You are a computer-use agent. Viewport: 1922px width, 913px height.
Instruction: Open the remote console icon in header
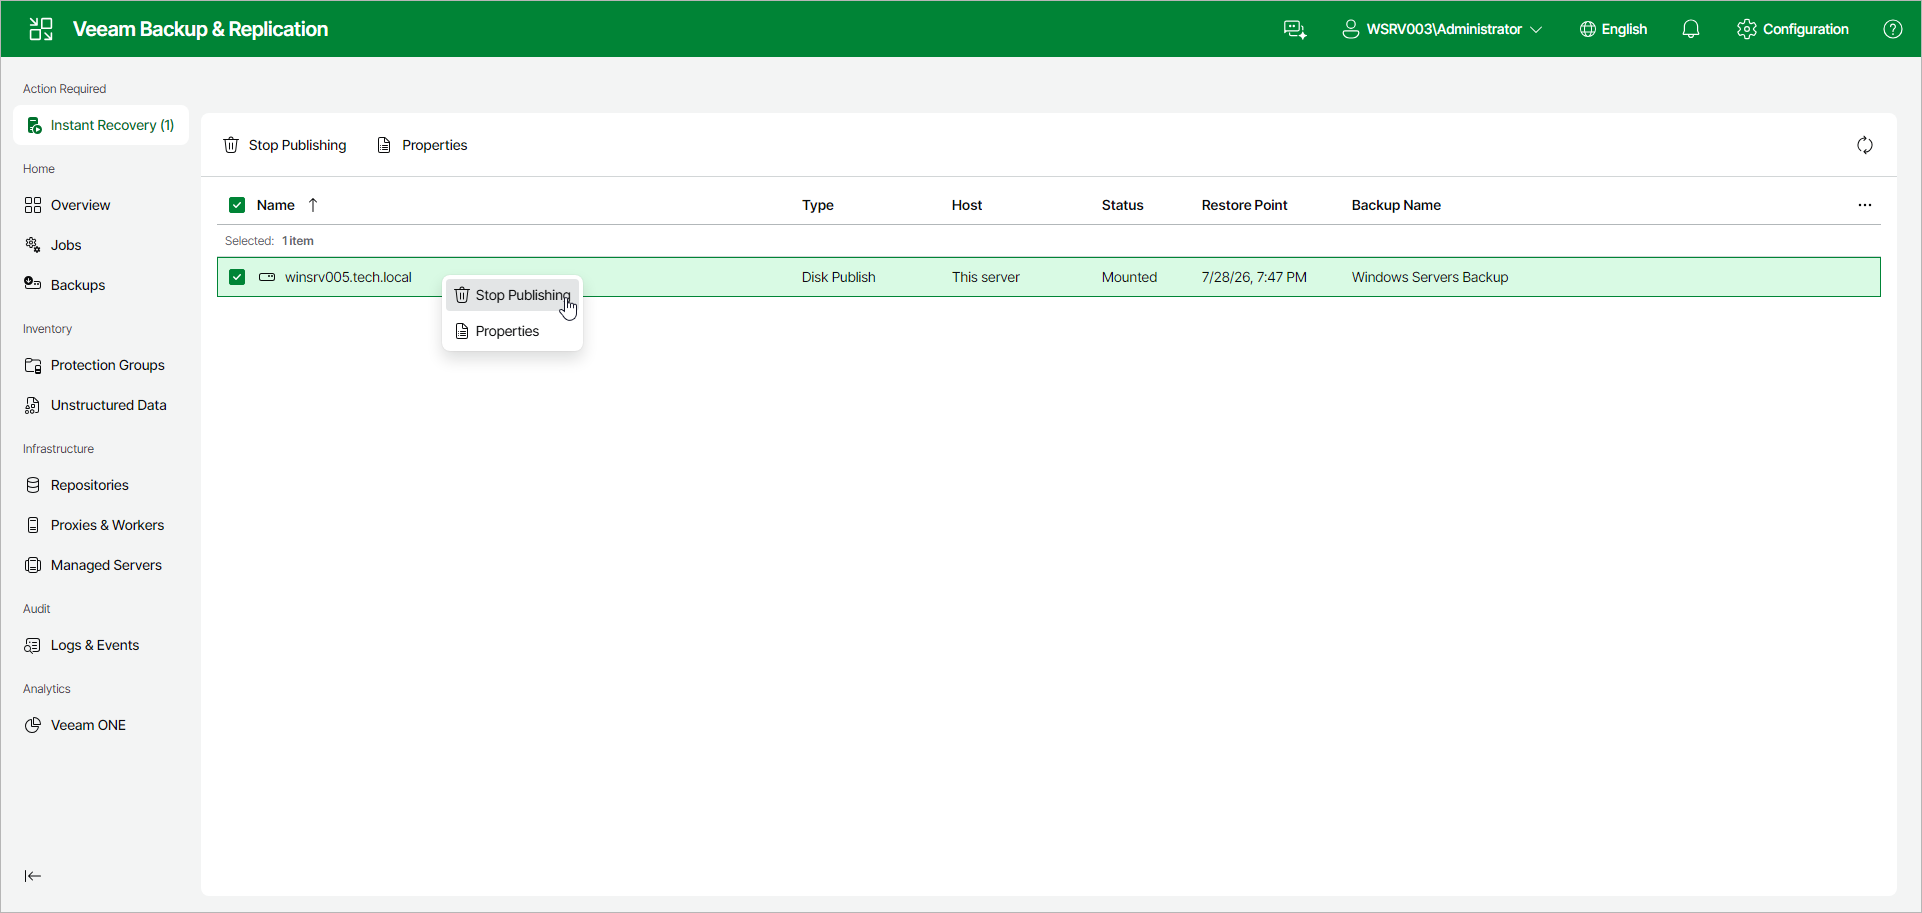(x=1295, y=29)
